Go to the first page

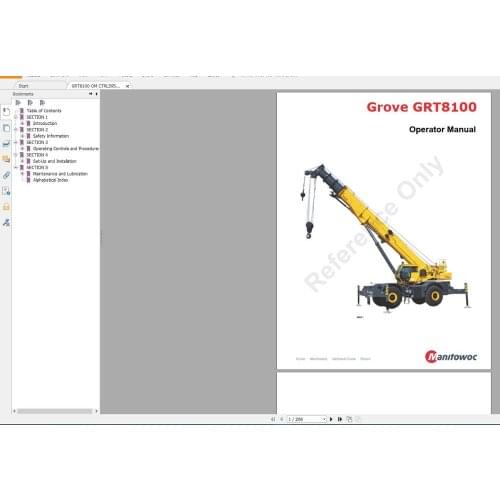click(273, 419)
